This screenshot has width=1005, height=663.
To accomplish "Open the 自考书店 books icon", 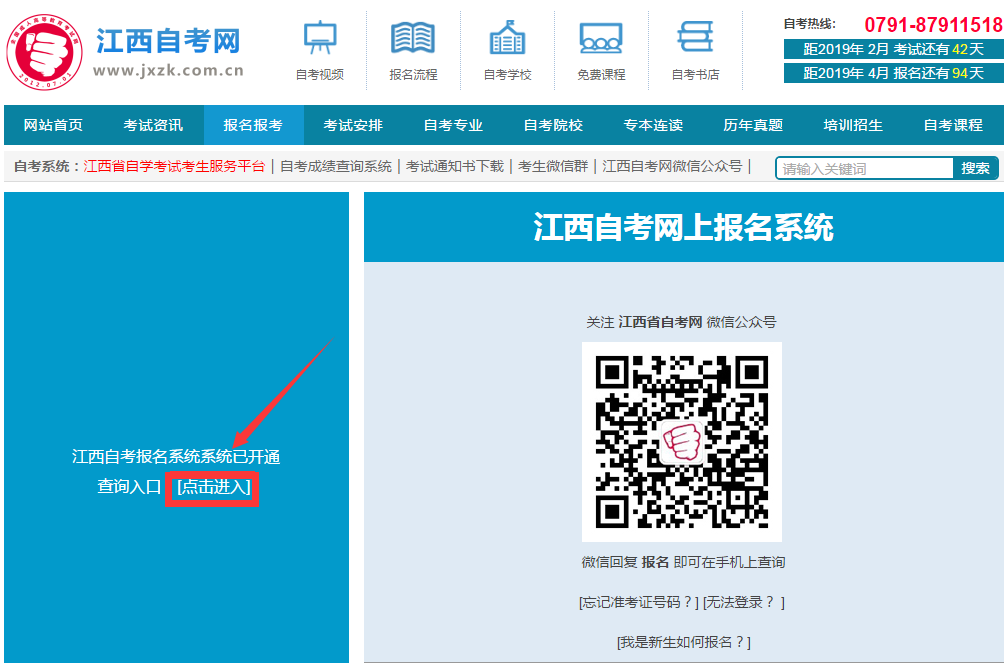I will (x=695, y=39).
